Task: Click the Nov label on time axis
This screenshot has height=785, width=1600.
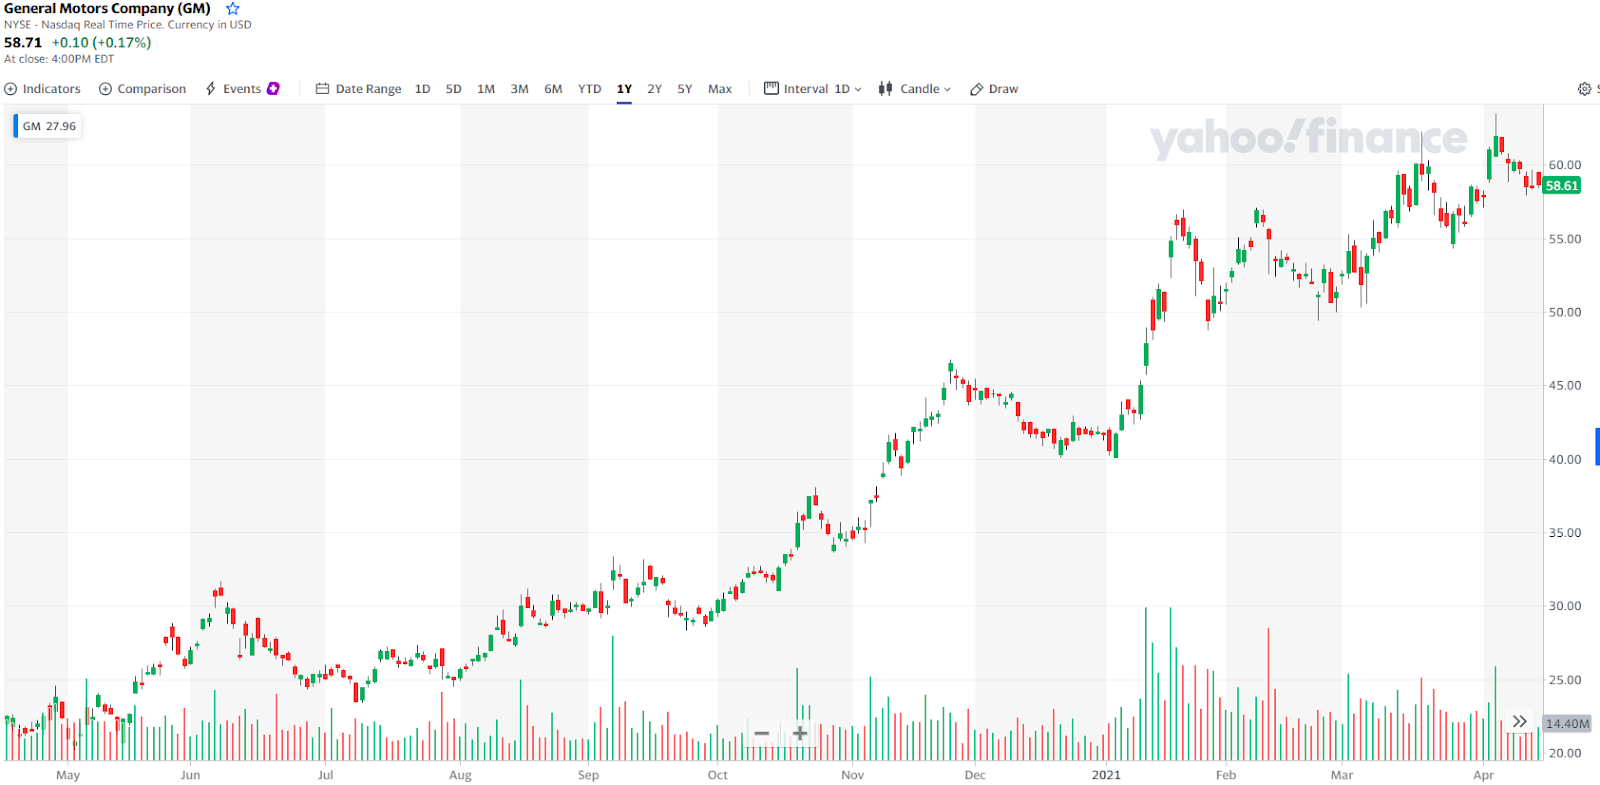Action: 852,775
